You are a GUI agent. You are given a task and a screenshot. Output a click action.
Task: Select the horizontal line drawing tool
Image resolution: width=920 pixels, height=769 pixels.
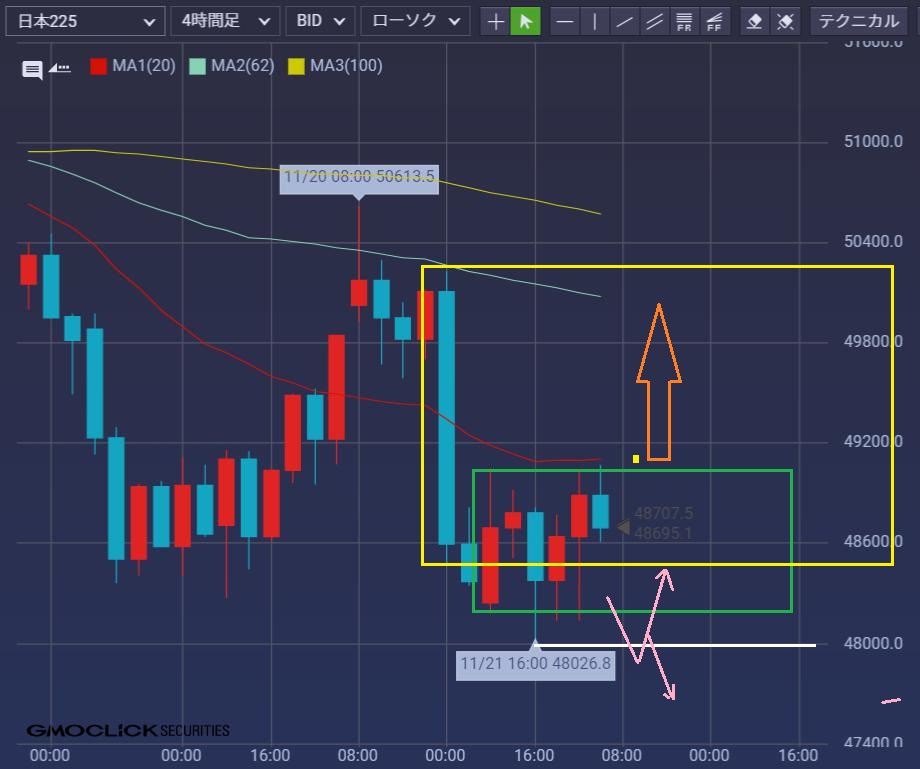[x=566, y=21]
